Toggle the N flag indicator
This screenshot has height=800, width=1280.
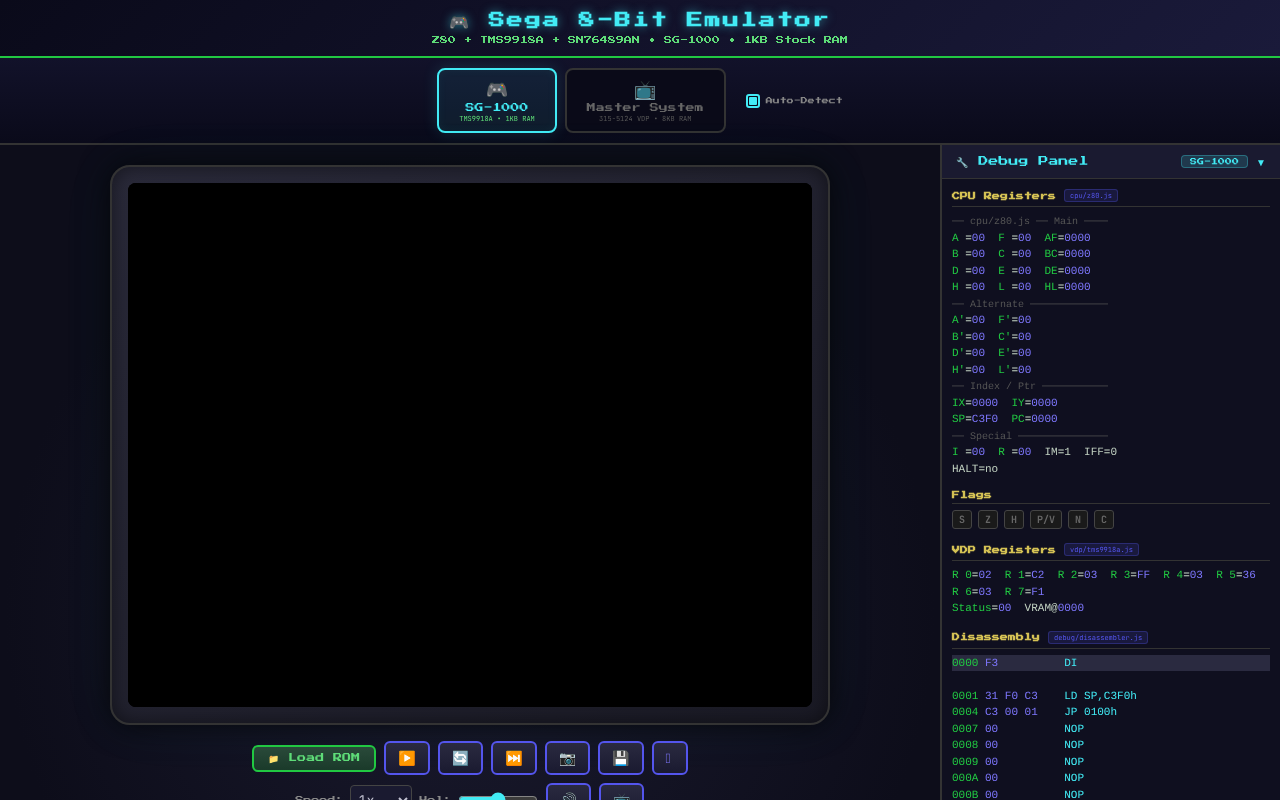pos(1078,520)
